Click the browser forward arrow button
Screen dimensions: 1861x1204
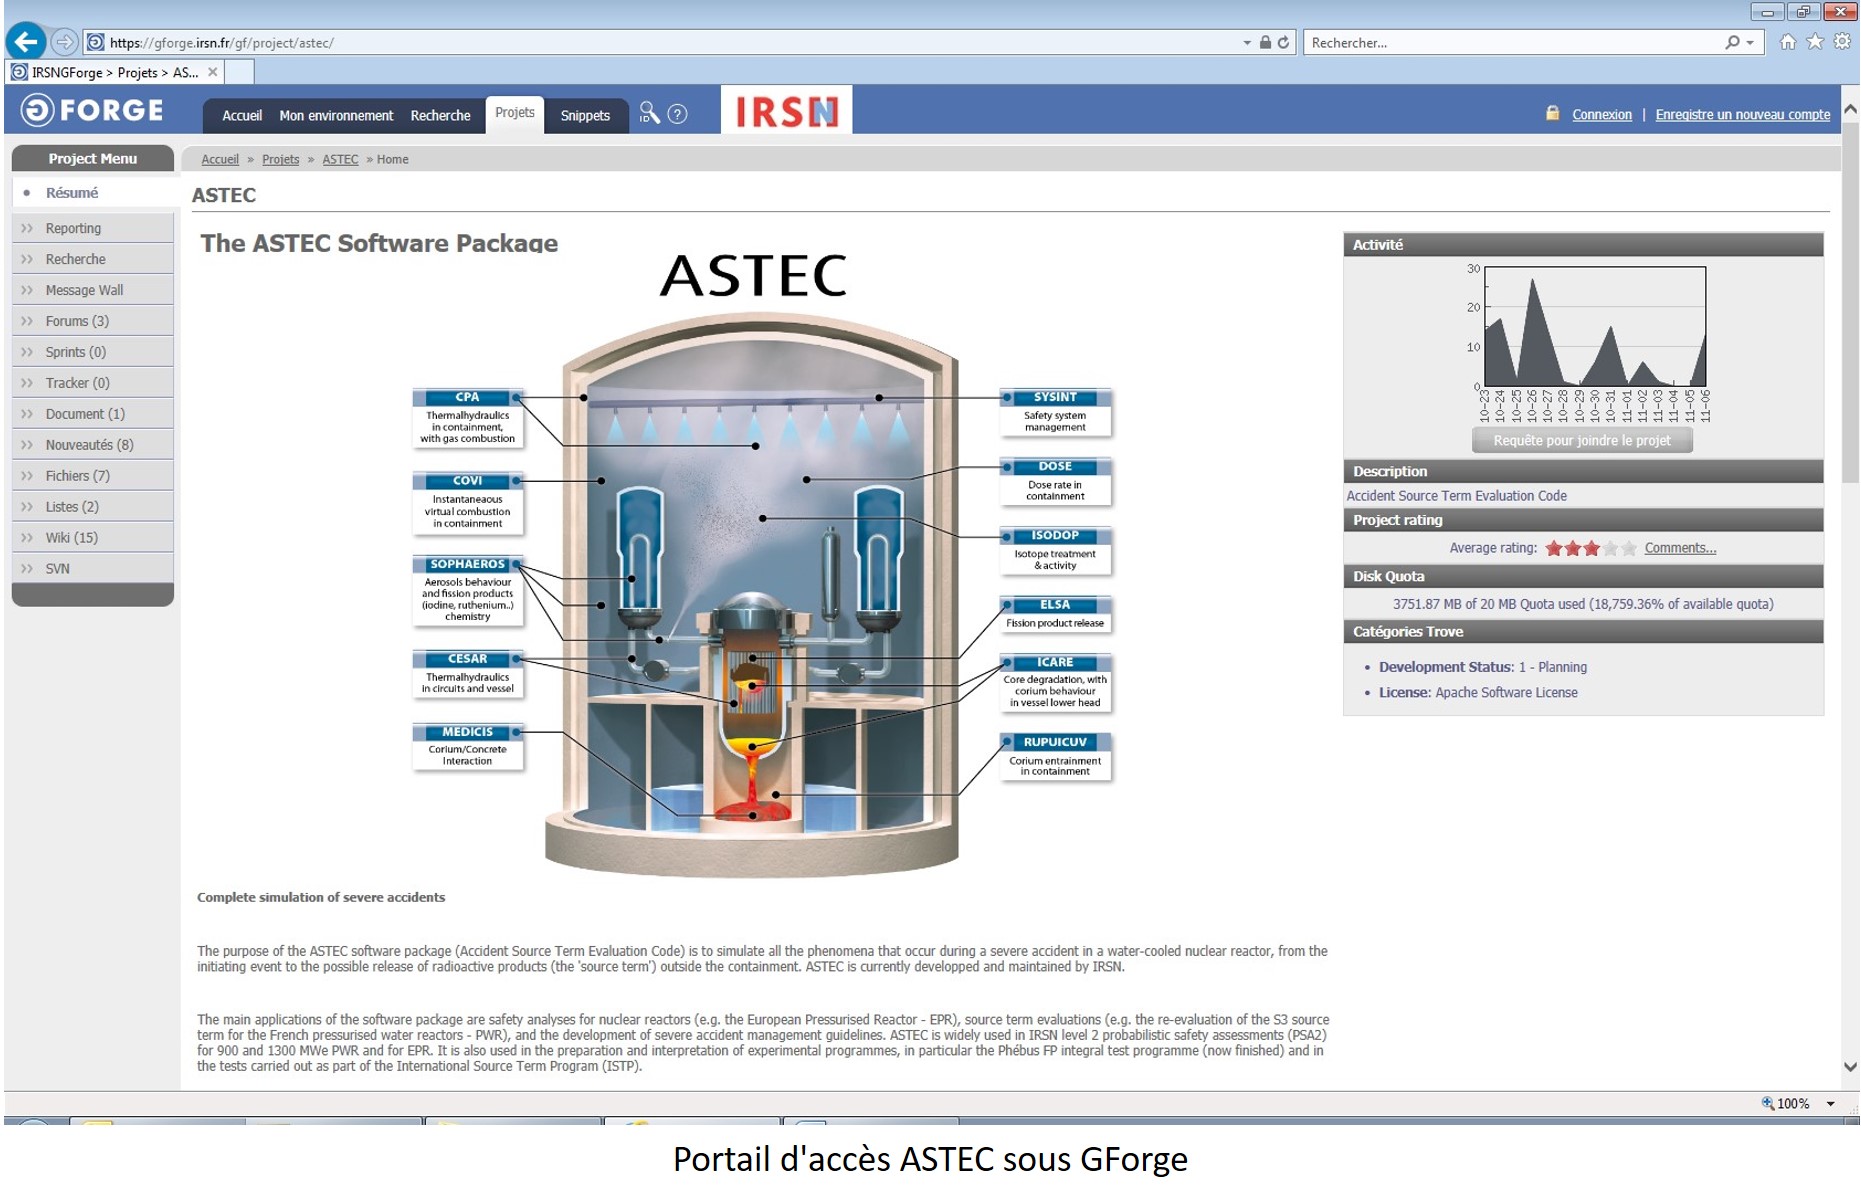(x=64, y=42)
